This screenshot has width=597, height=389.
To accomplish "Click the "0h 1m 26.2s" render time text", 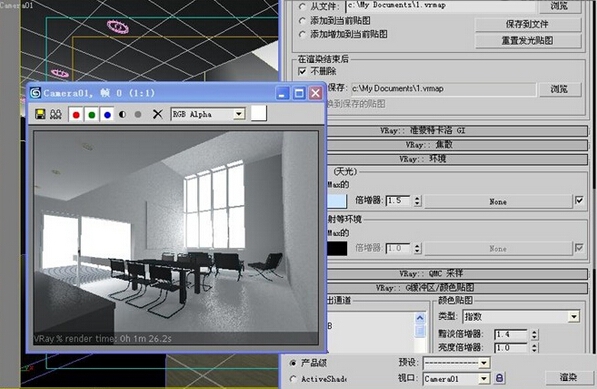I will [x=146, y=338].
